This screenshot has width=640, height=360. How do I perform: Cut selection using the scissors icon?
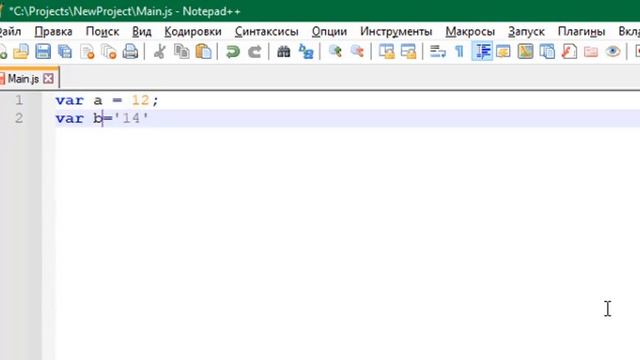click(x=160, y=52)
